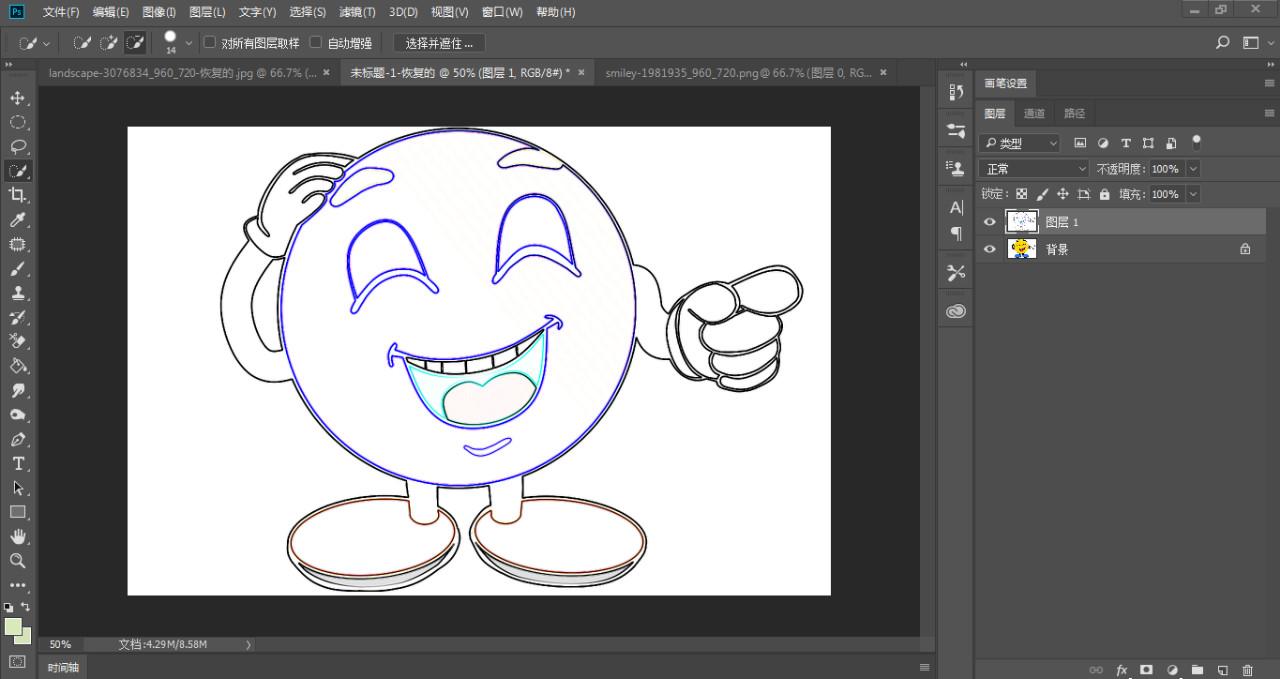Select the Lasso tool
The image size is (1280, 679).
click(17, 146)
